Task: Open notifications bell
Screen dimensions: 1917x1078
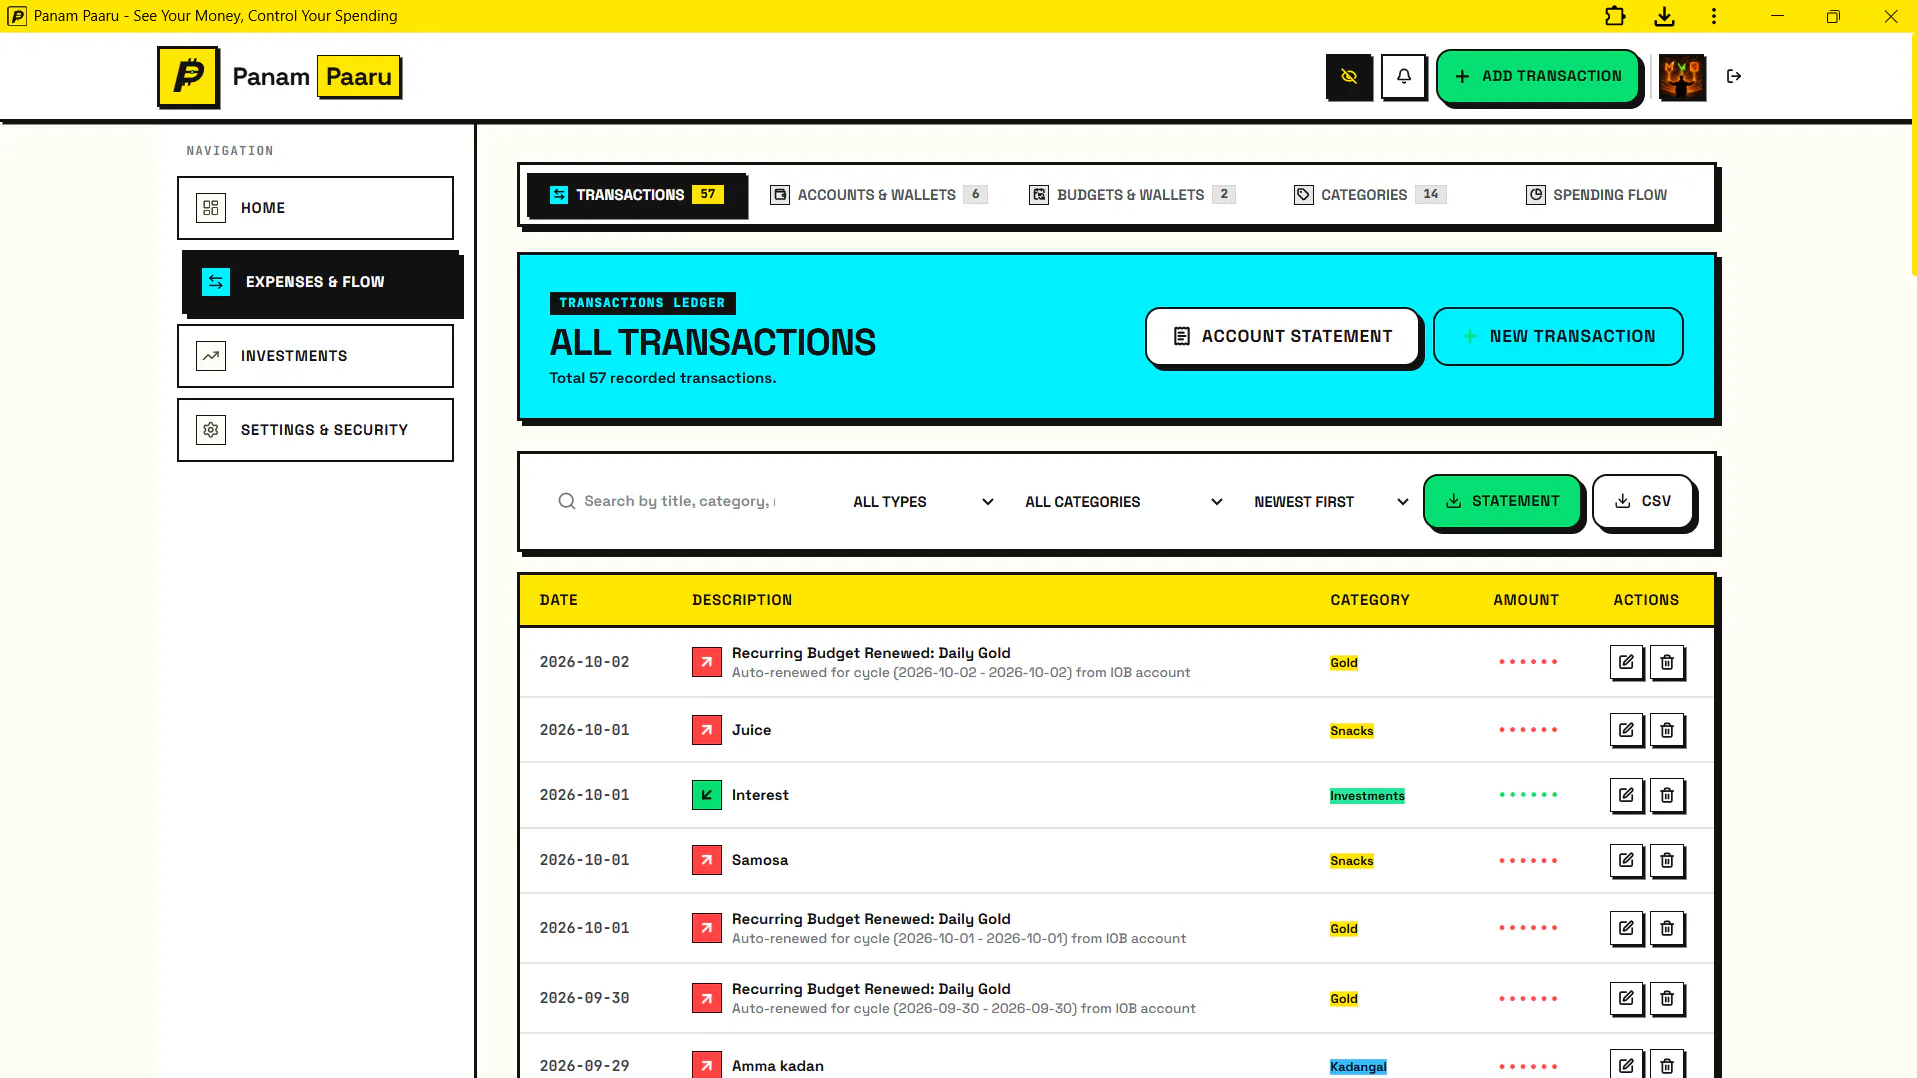Action: 1403,76
